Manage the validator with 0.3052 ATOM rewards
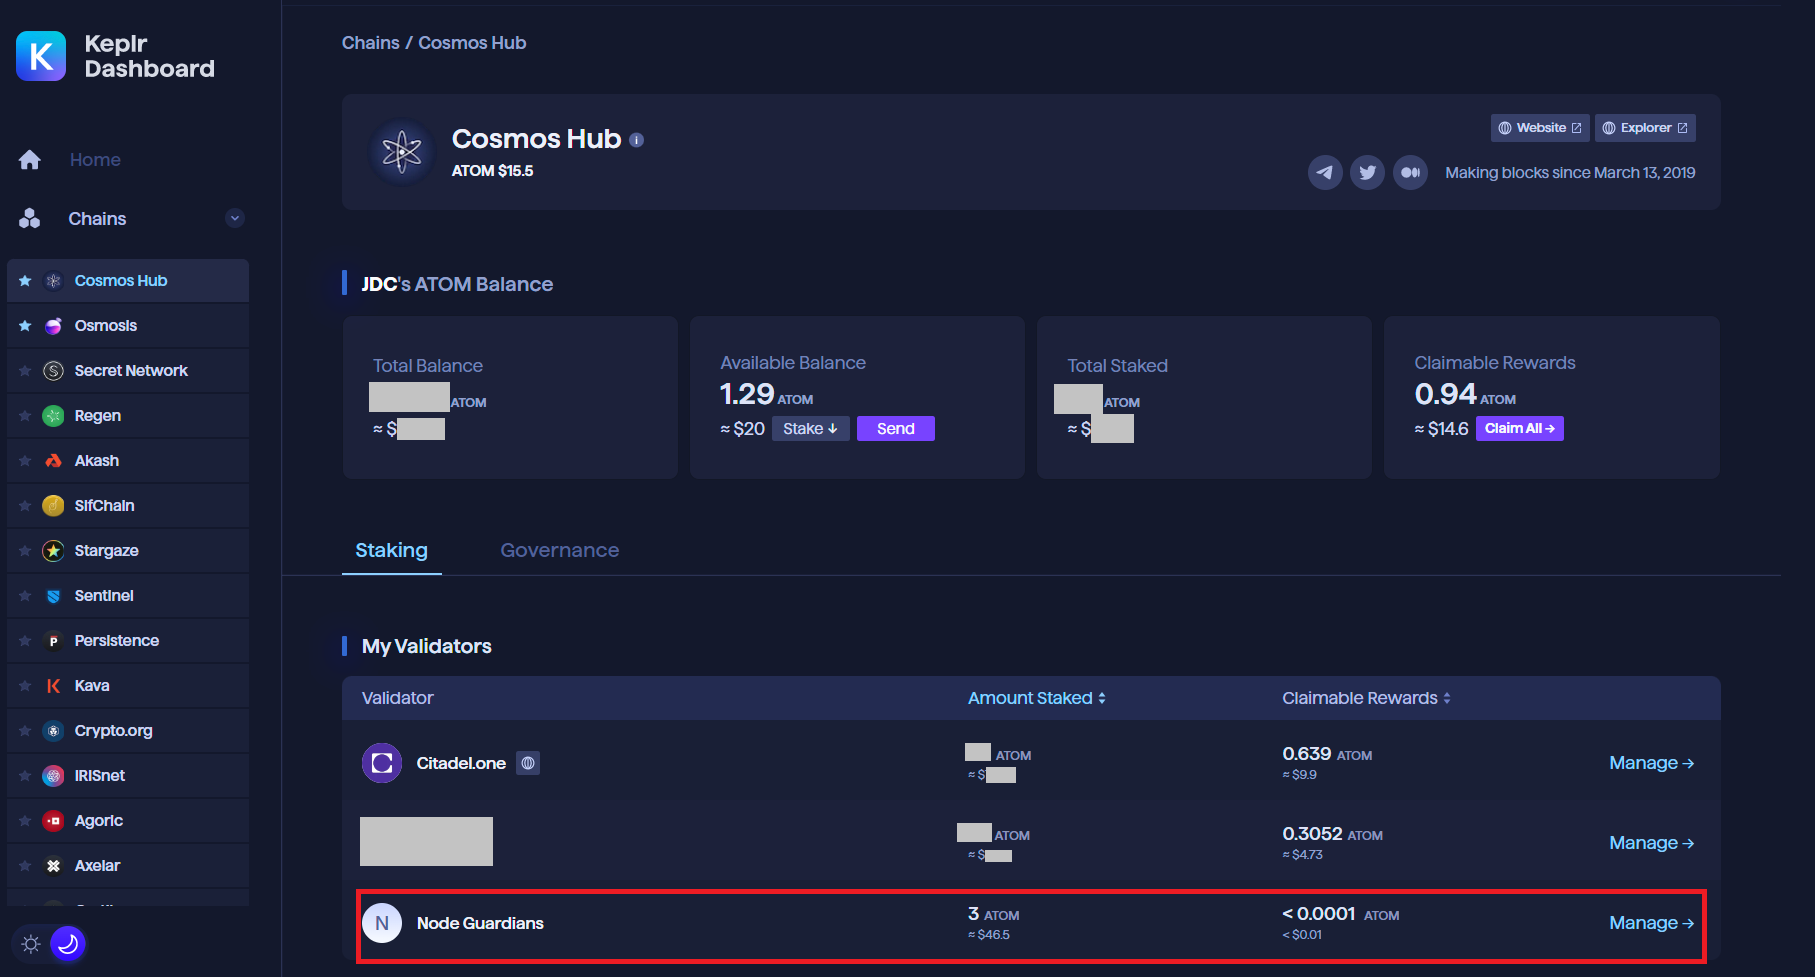Screen dimensions: 1815x977 (1651, 843)
